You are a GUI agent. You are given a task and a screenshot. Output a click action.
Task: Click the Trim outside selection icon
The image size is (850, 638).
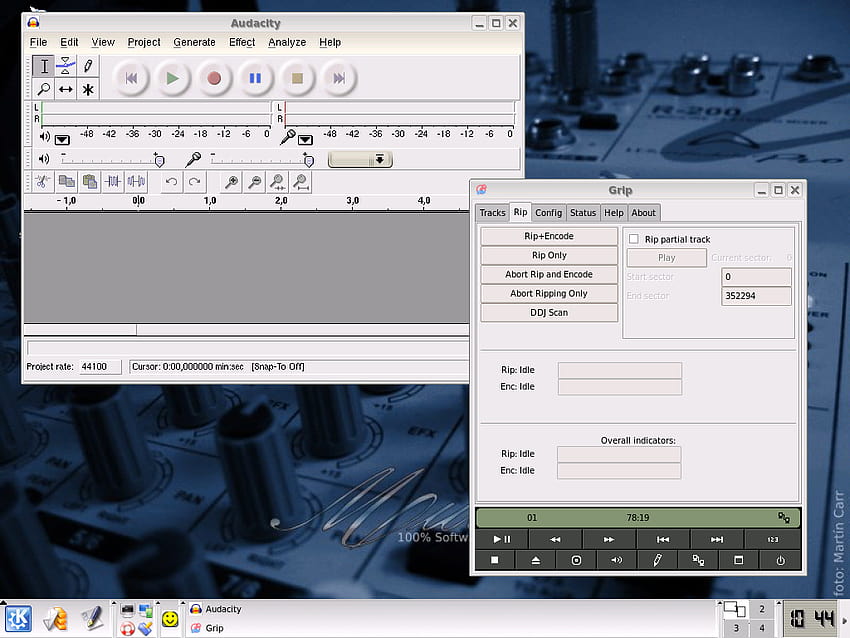[113, 182]
